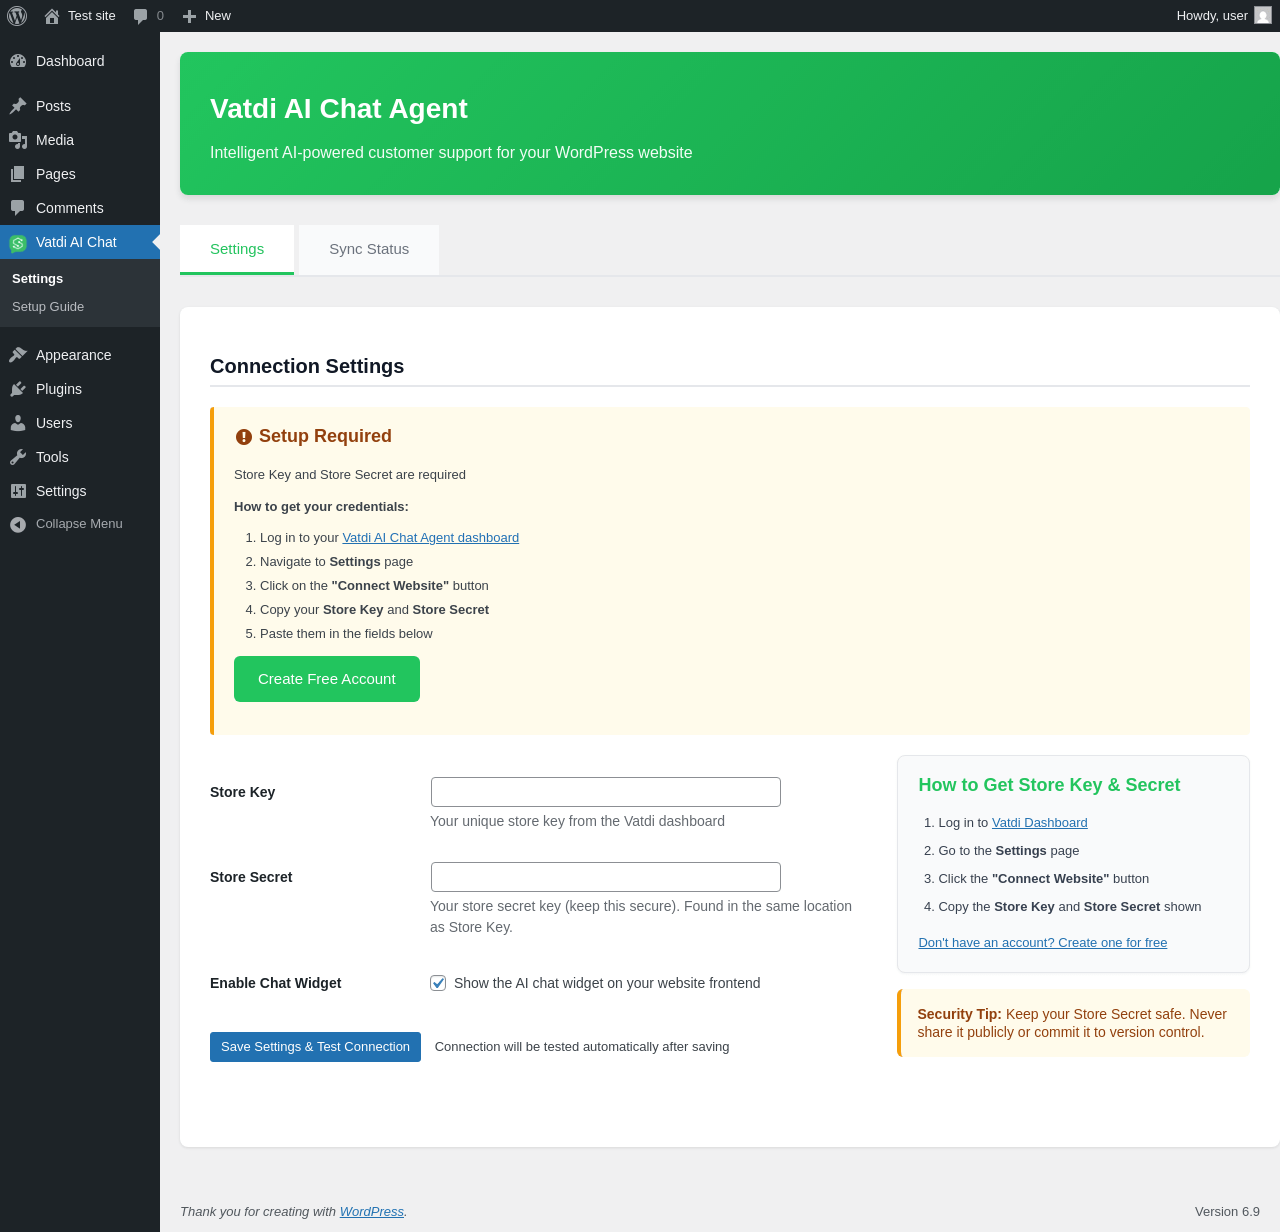Click 'How to get your credentials:' text
Viewport: 1280px width, 1232px height.
pos(321,507)
